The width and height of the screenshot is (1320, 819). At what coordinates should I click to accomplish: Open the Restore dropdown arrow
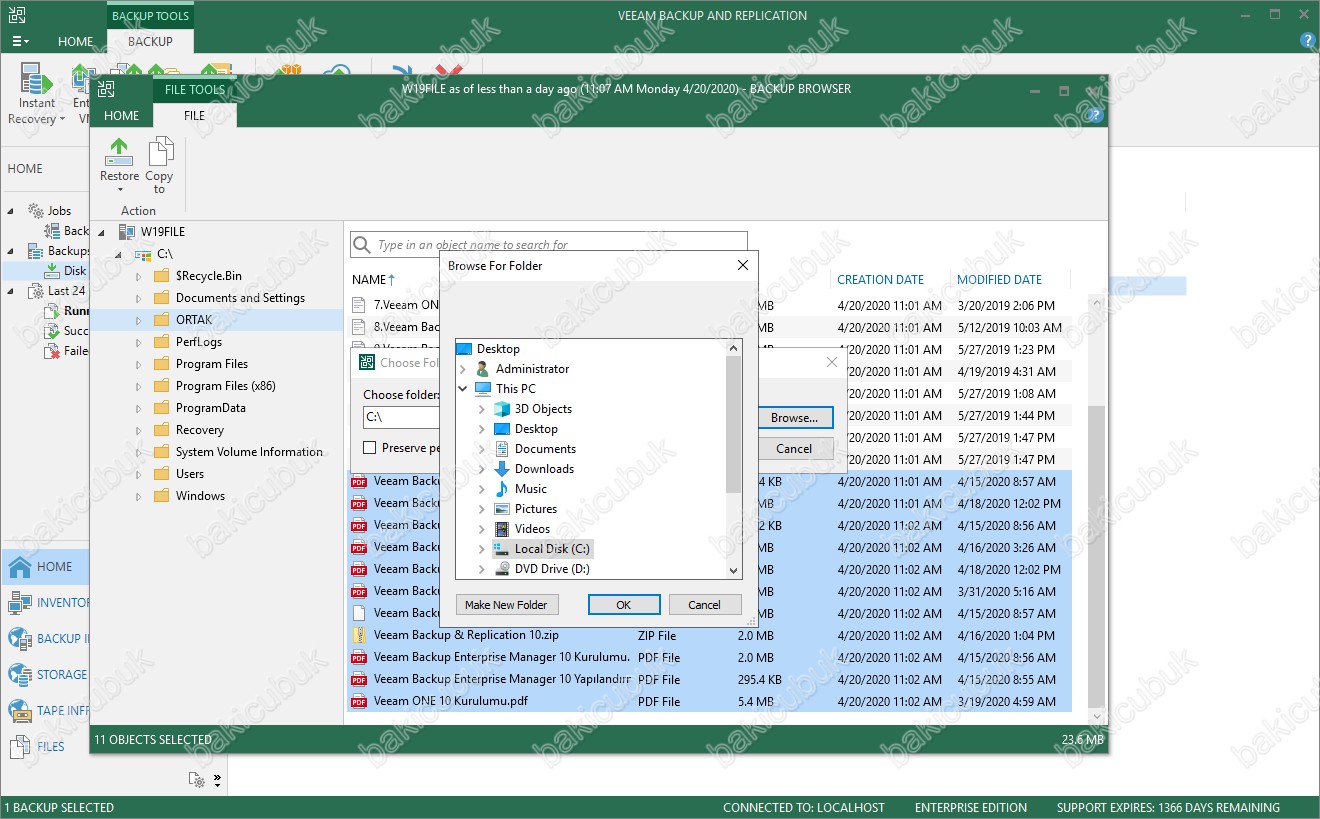119,190
